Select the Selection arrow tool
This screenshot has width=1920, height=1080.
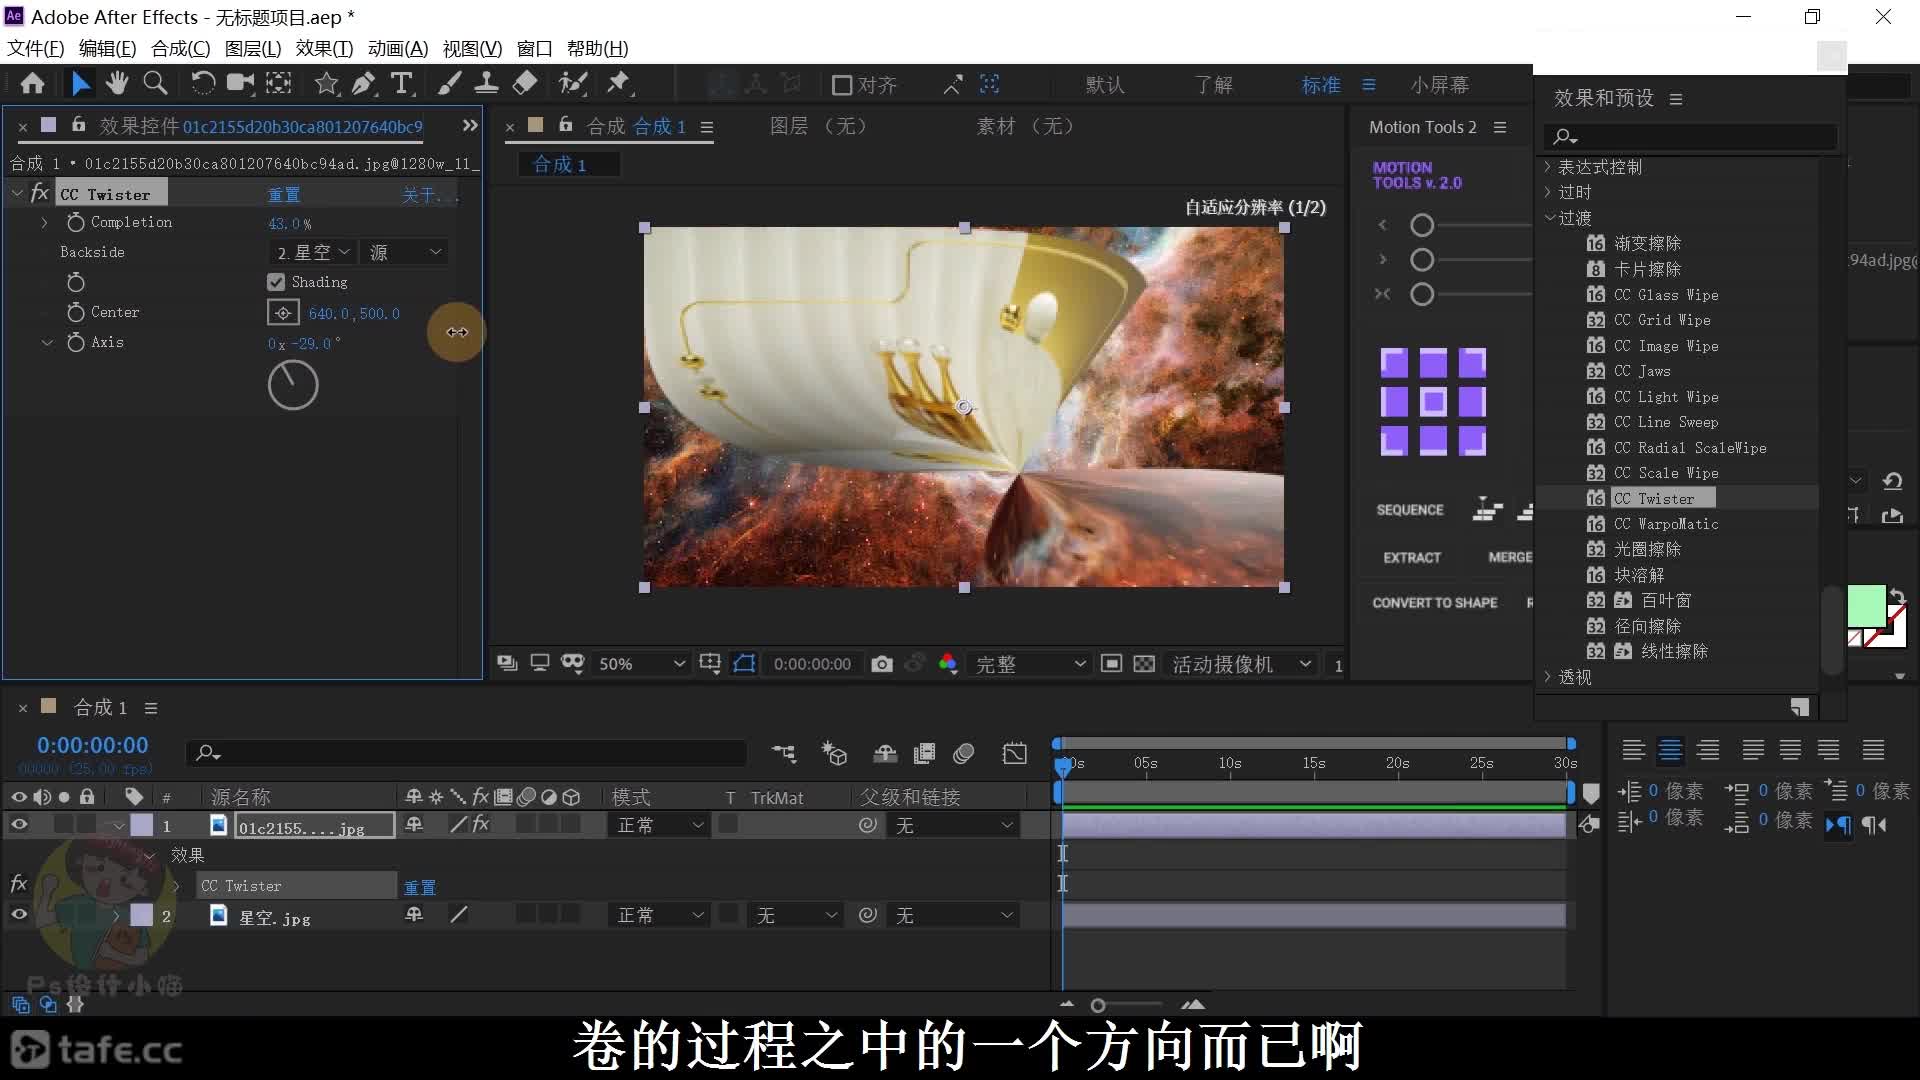point(81,84)
